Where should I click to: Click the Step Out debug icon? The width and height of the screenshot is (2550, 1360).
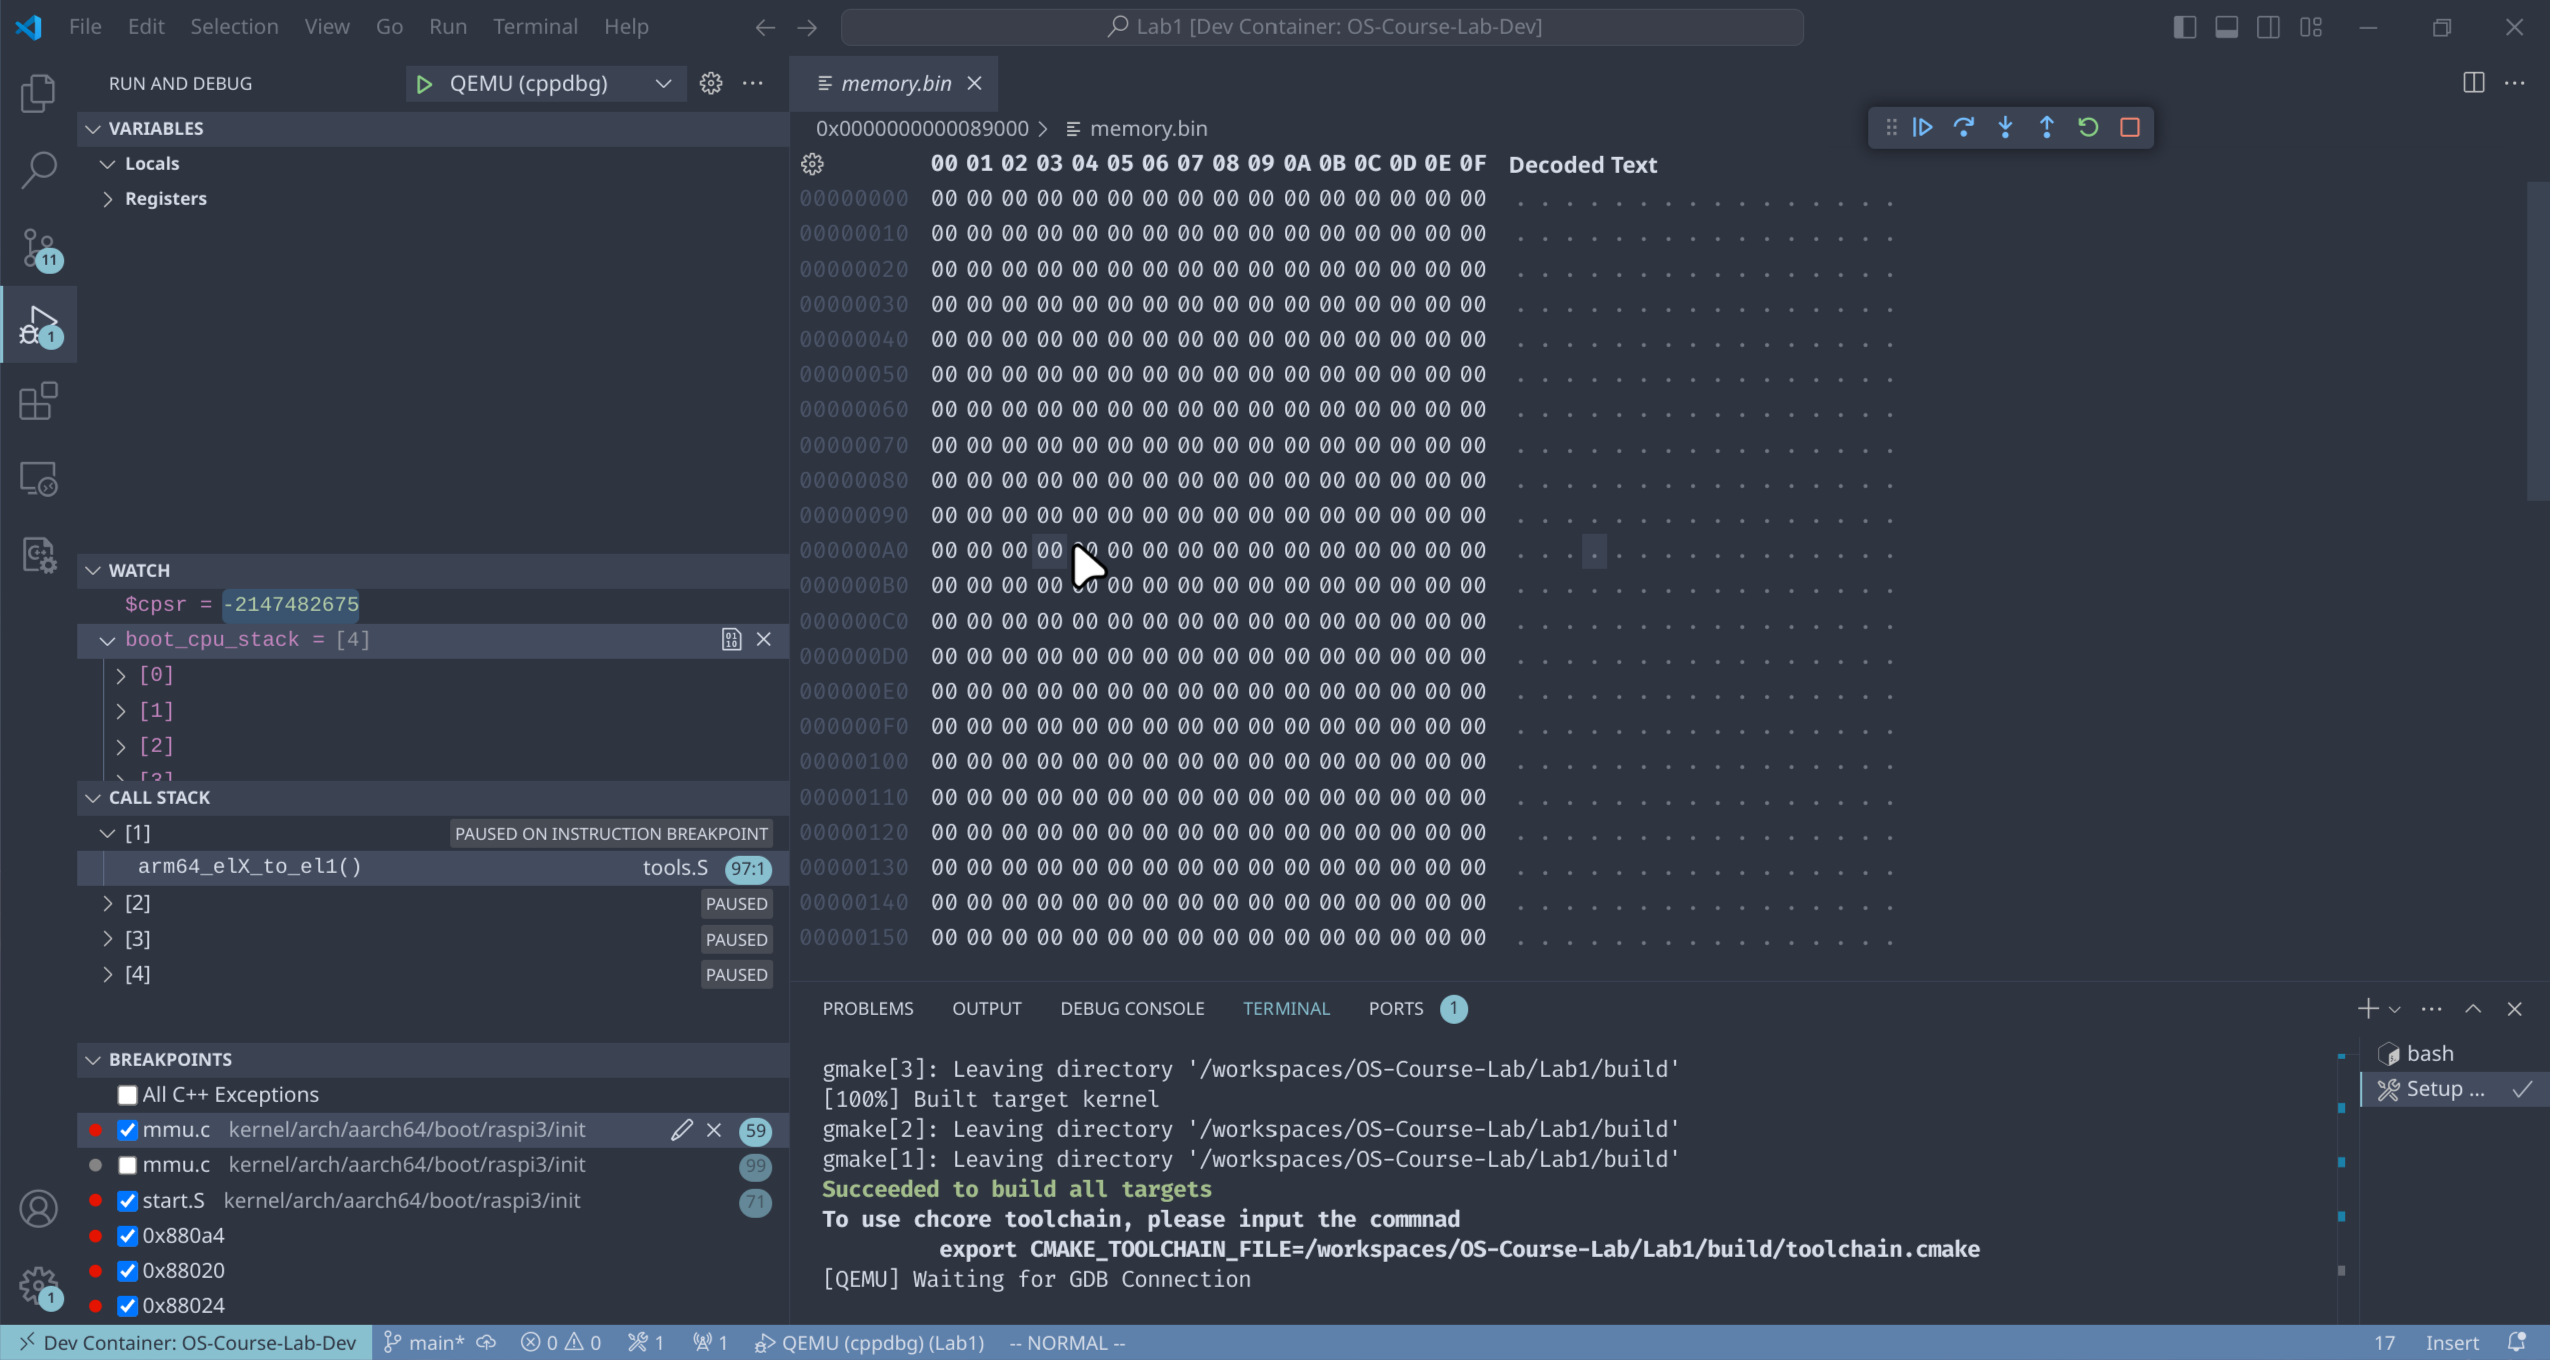click(2046, 127)
